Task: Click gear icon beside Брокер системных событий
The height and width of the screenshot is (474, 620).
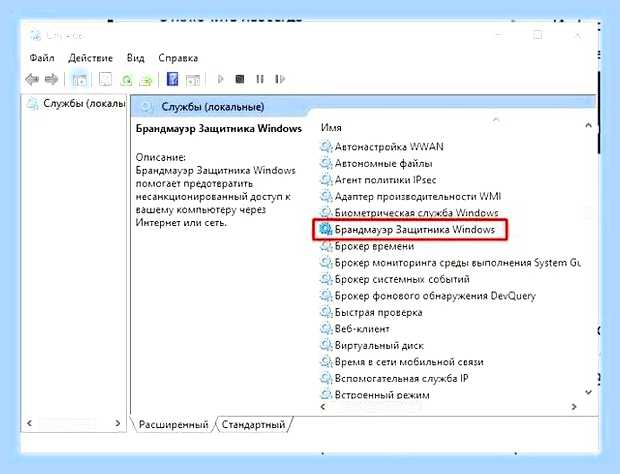Action: [x=326, y=279]
